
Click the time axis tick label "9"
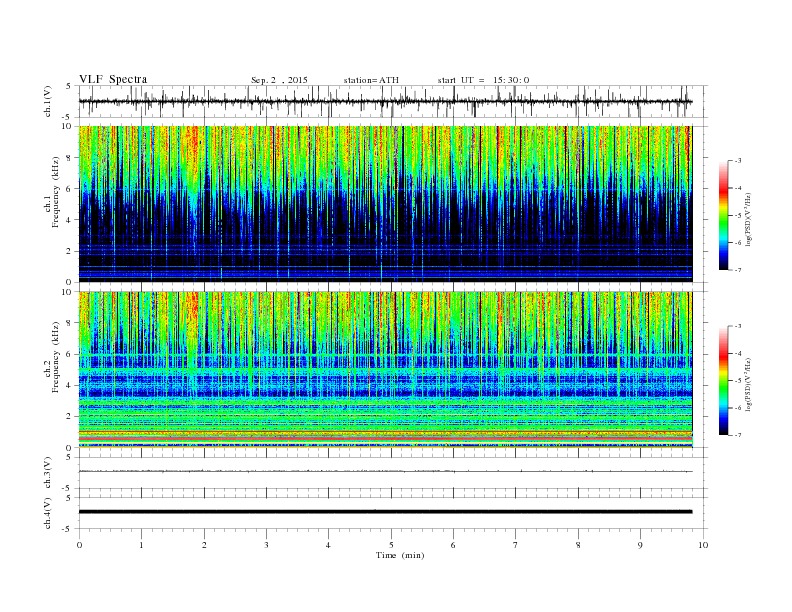click(x=640, y=545)
